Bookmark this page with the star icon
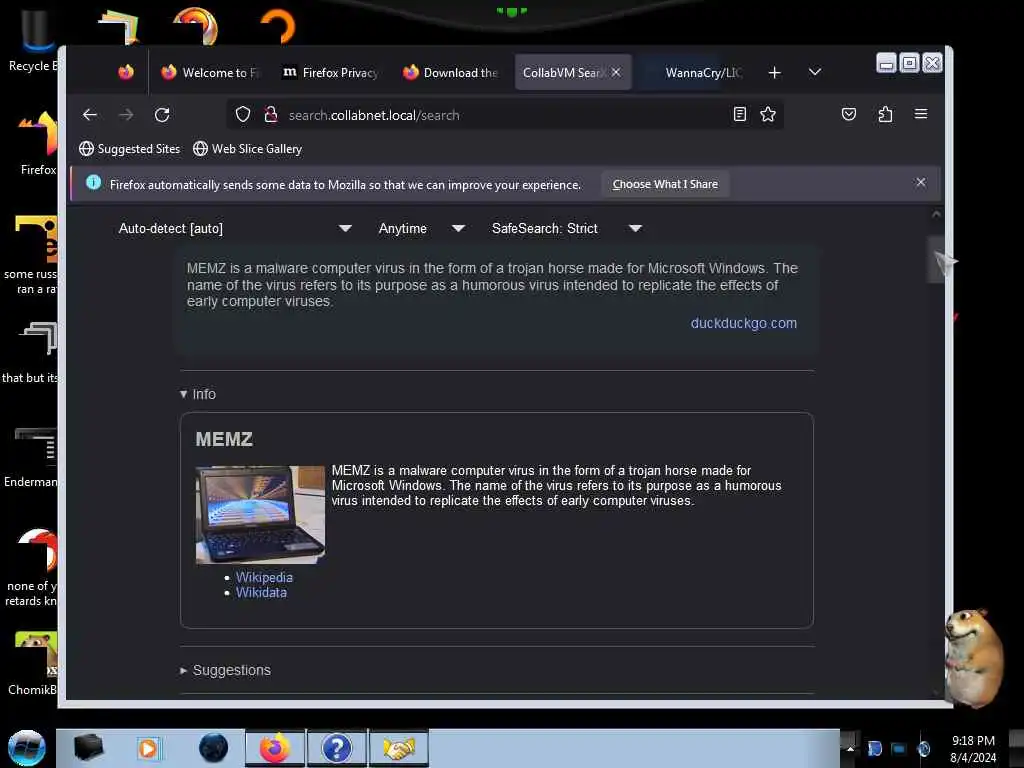Image resolution: width=1024 pixels, height=768 pixels. point(767,114)
